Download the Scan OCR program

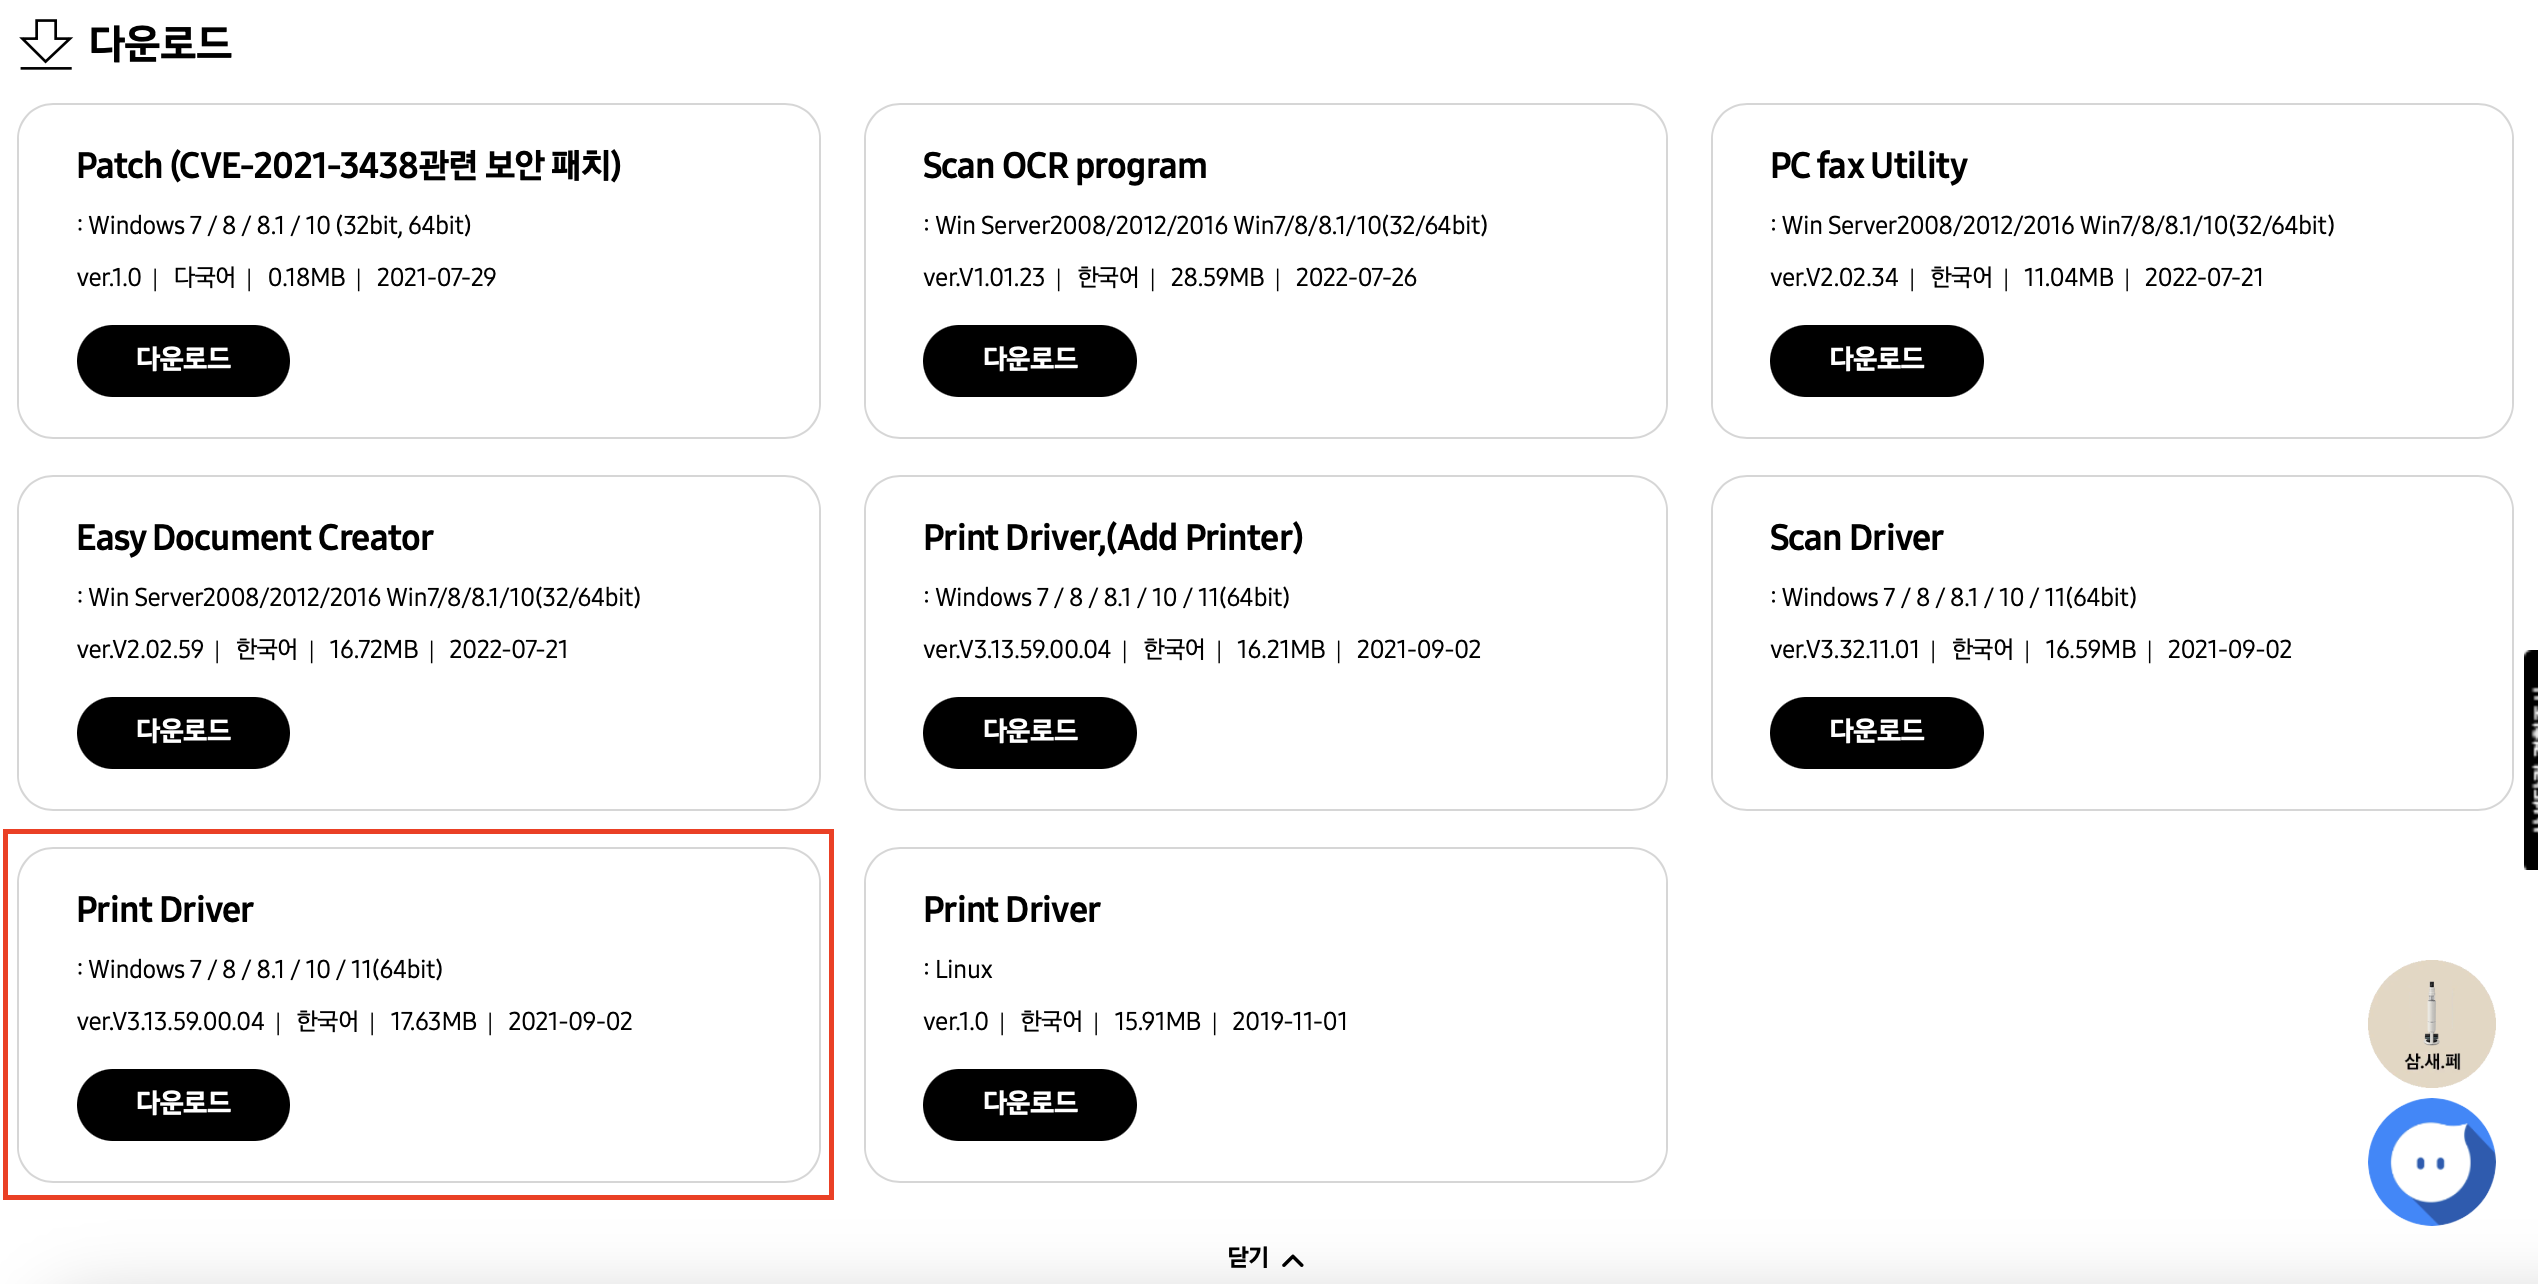[1029, 360]
